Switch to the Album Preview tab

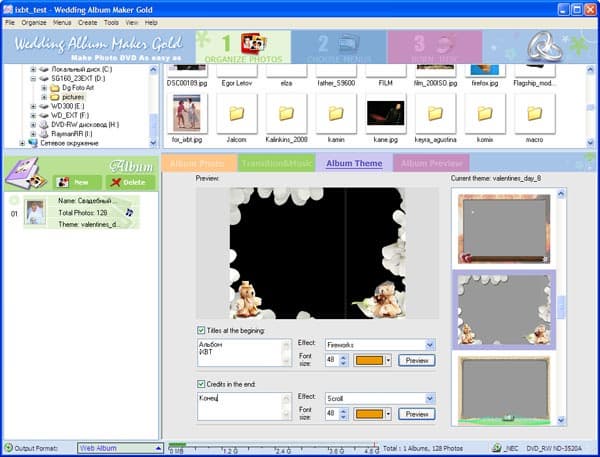coord(431,163)
